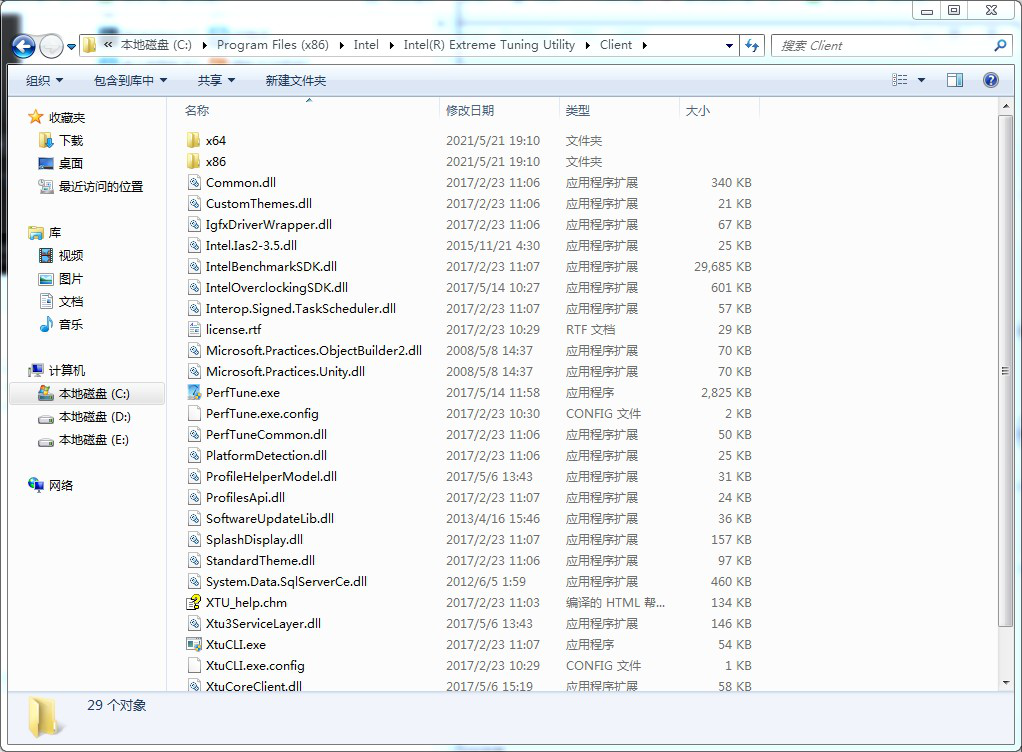Click the scrollbar down arrow of file list
This screenshot has height=752, width=1022.
coord(1005,682)
